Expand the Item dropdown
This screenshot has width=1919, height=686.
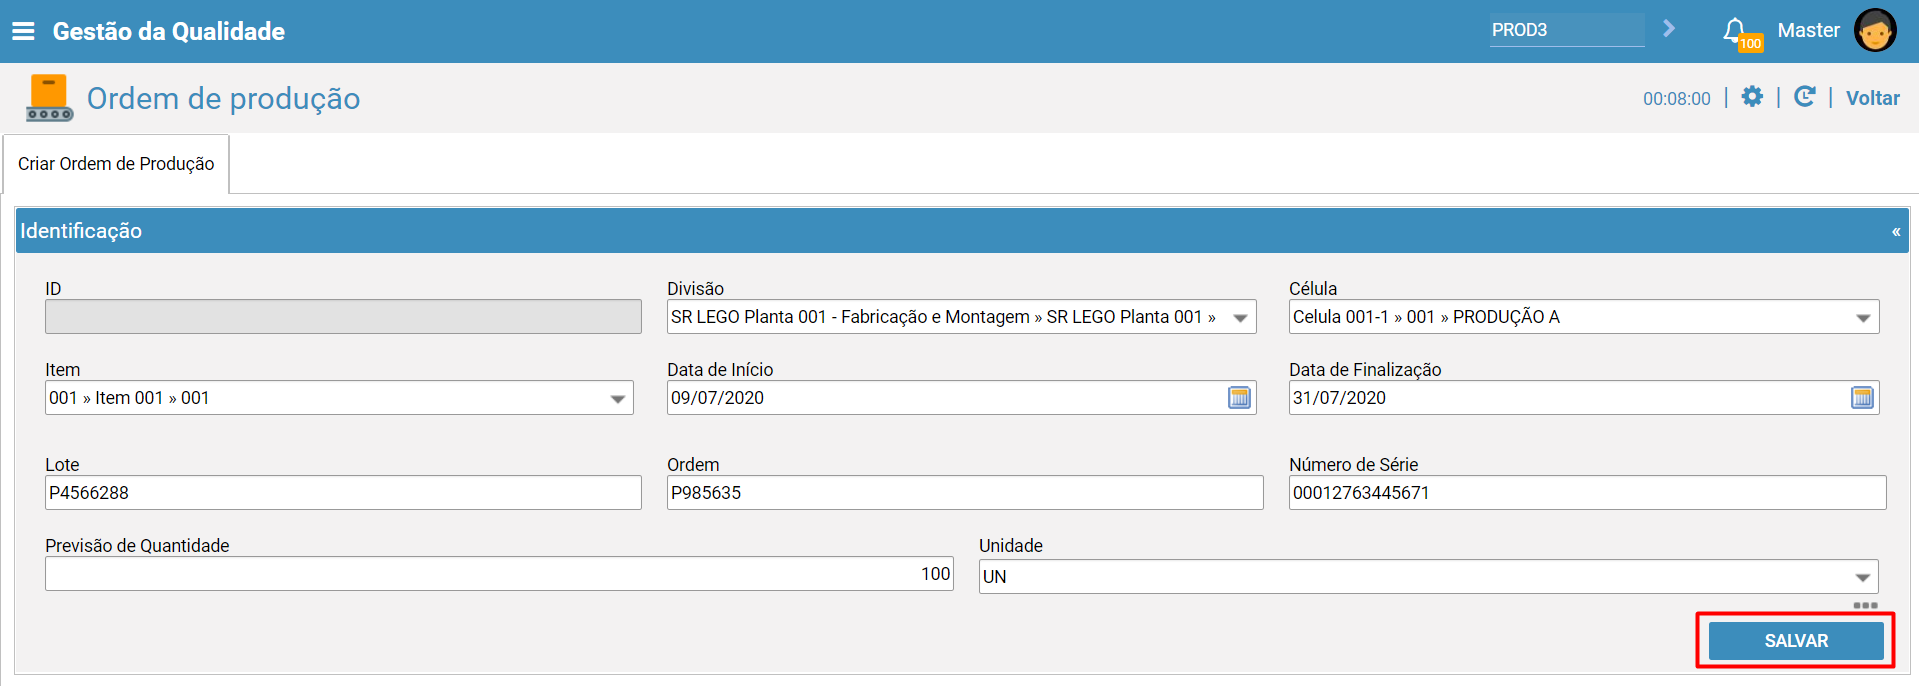click(618, 399)
